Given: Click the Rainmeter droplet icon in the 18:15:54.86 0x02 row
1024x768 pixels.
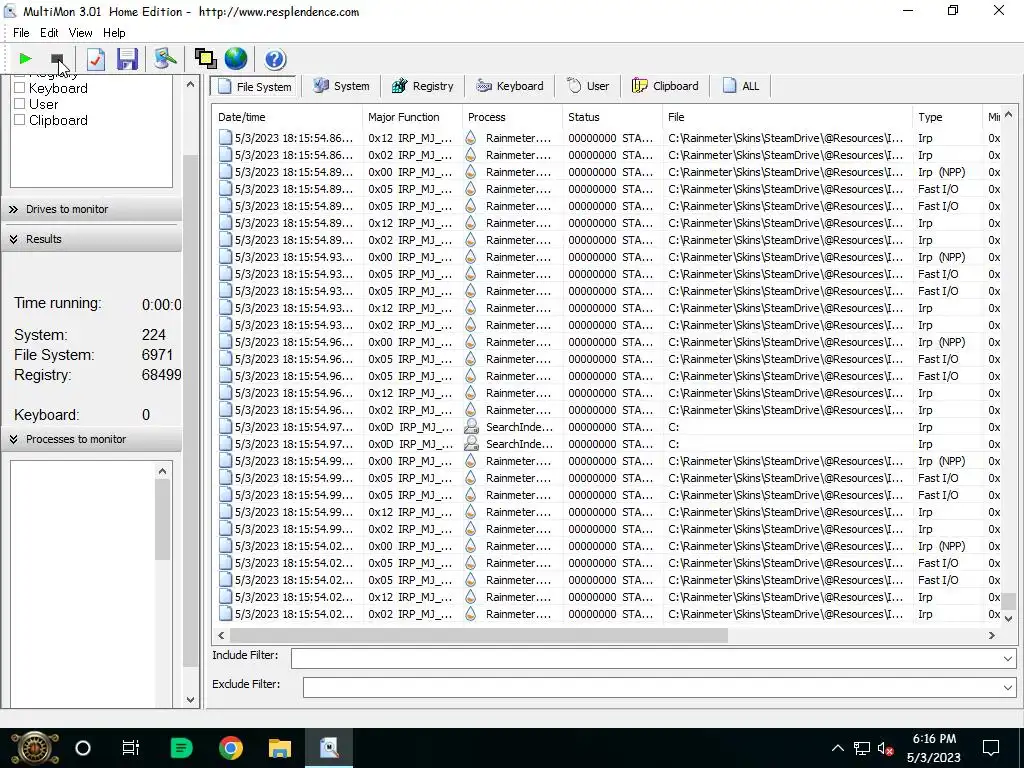Looking at the screenshot, I should click(470, 155).
